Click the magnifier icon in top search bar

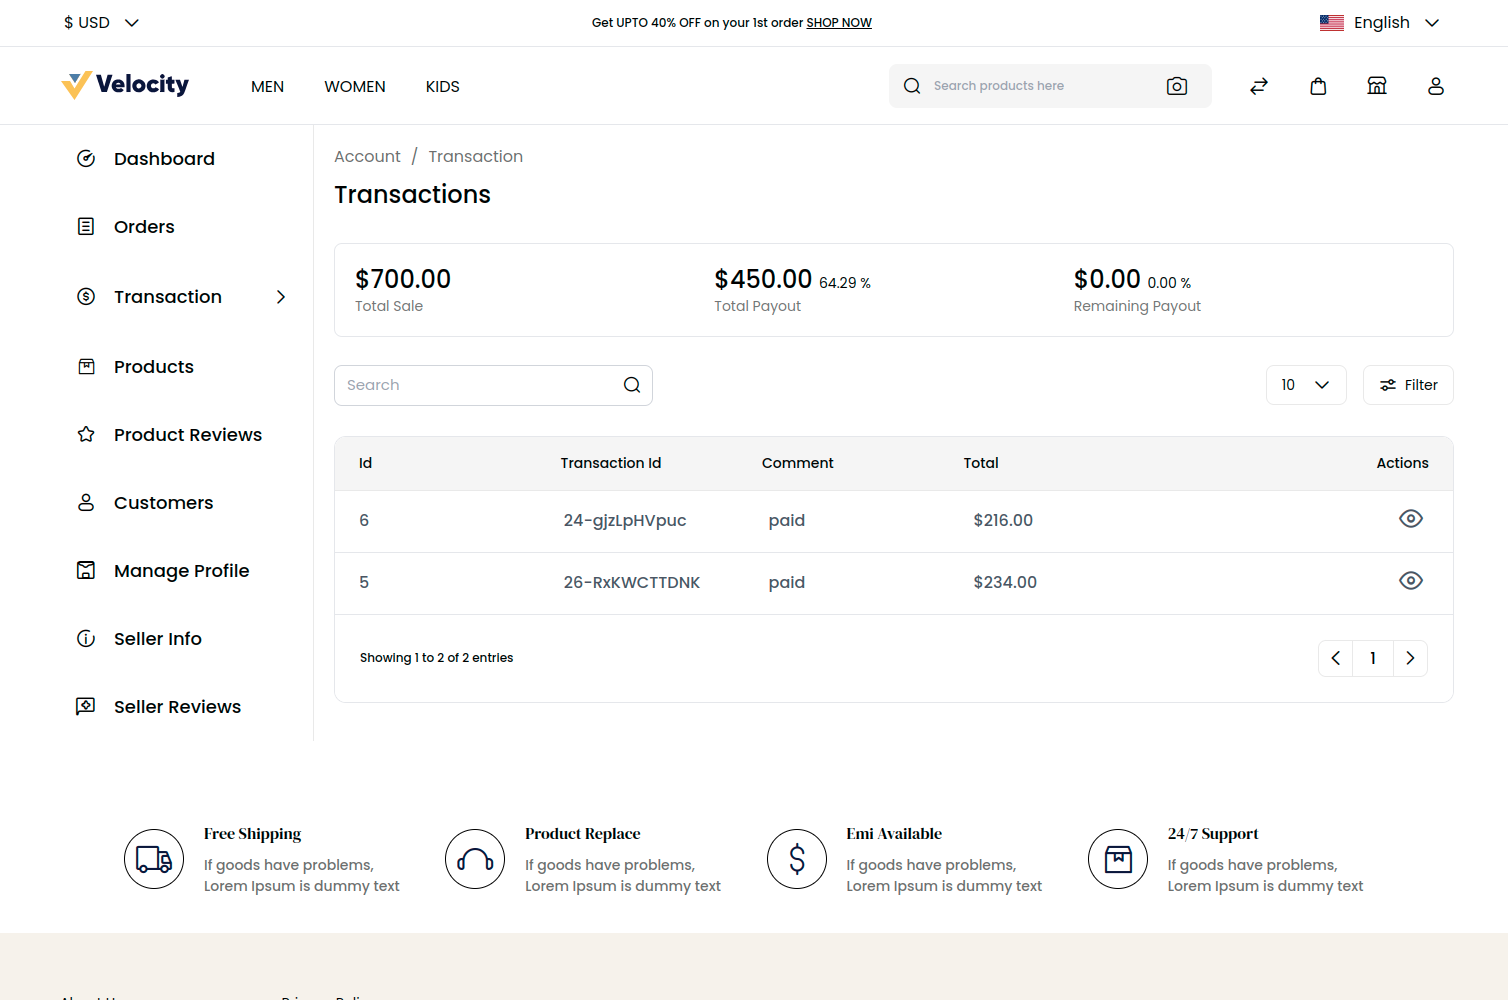(x=912, y=86)
